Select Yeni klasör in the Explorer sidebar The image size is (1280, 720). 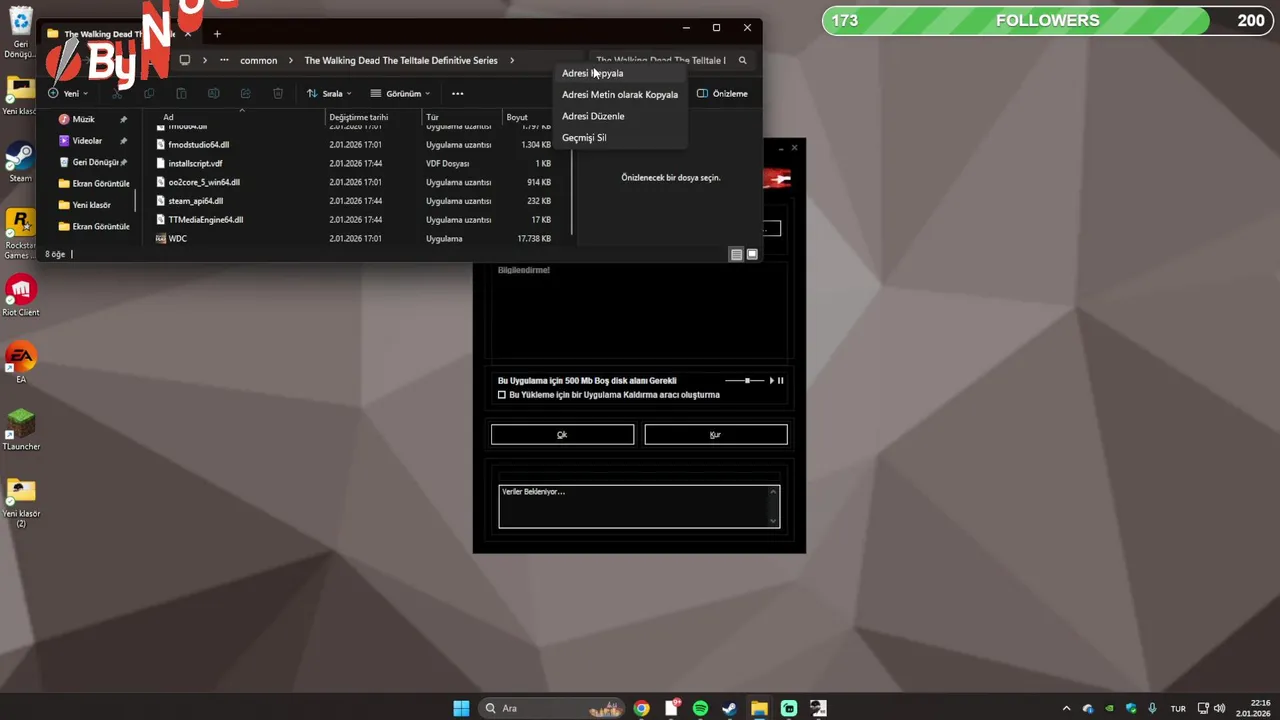(92, 205)
